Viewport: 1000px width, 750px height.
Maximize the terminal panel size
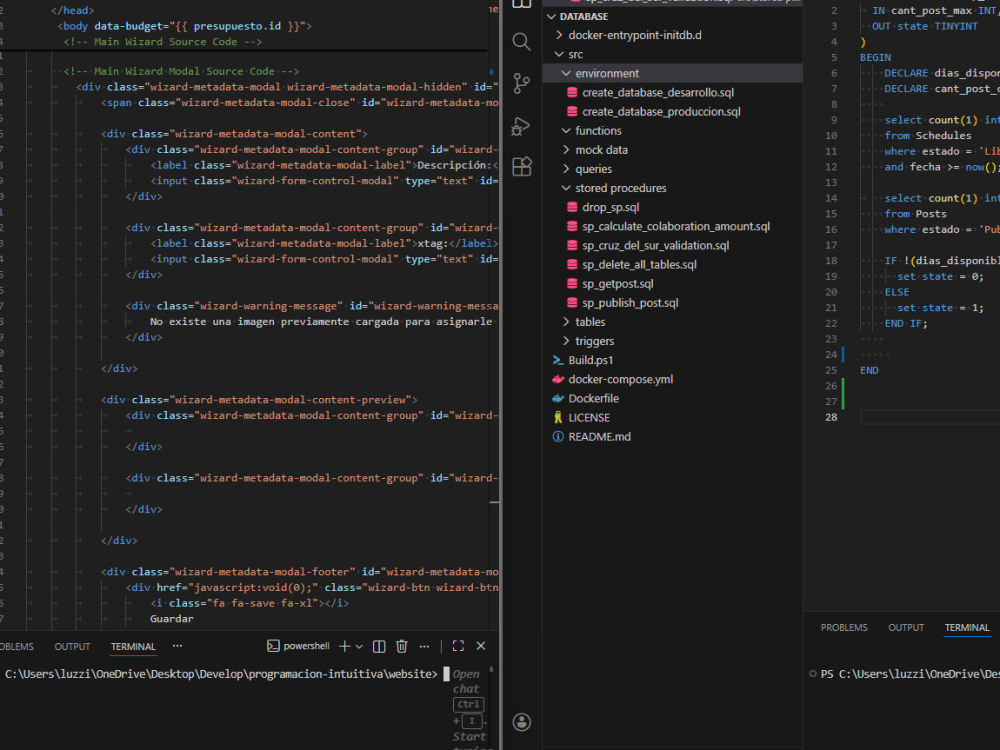(x=458, y=646)
